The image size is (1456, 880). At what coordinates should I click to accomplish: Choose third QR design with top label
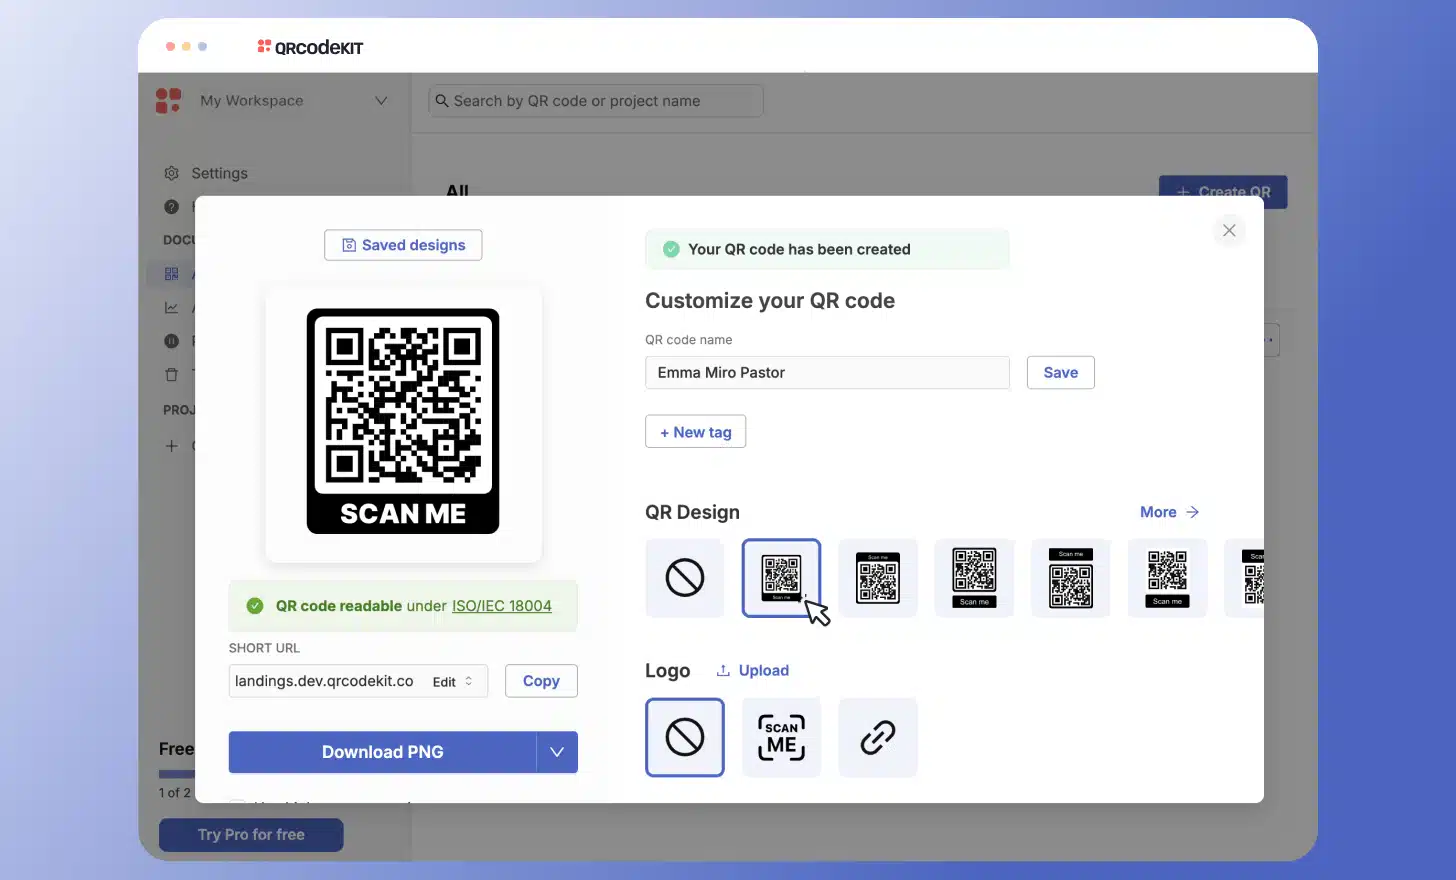click(x=878, y=578)
